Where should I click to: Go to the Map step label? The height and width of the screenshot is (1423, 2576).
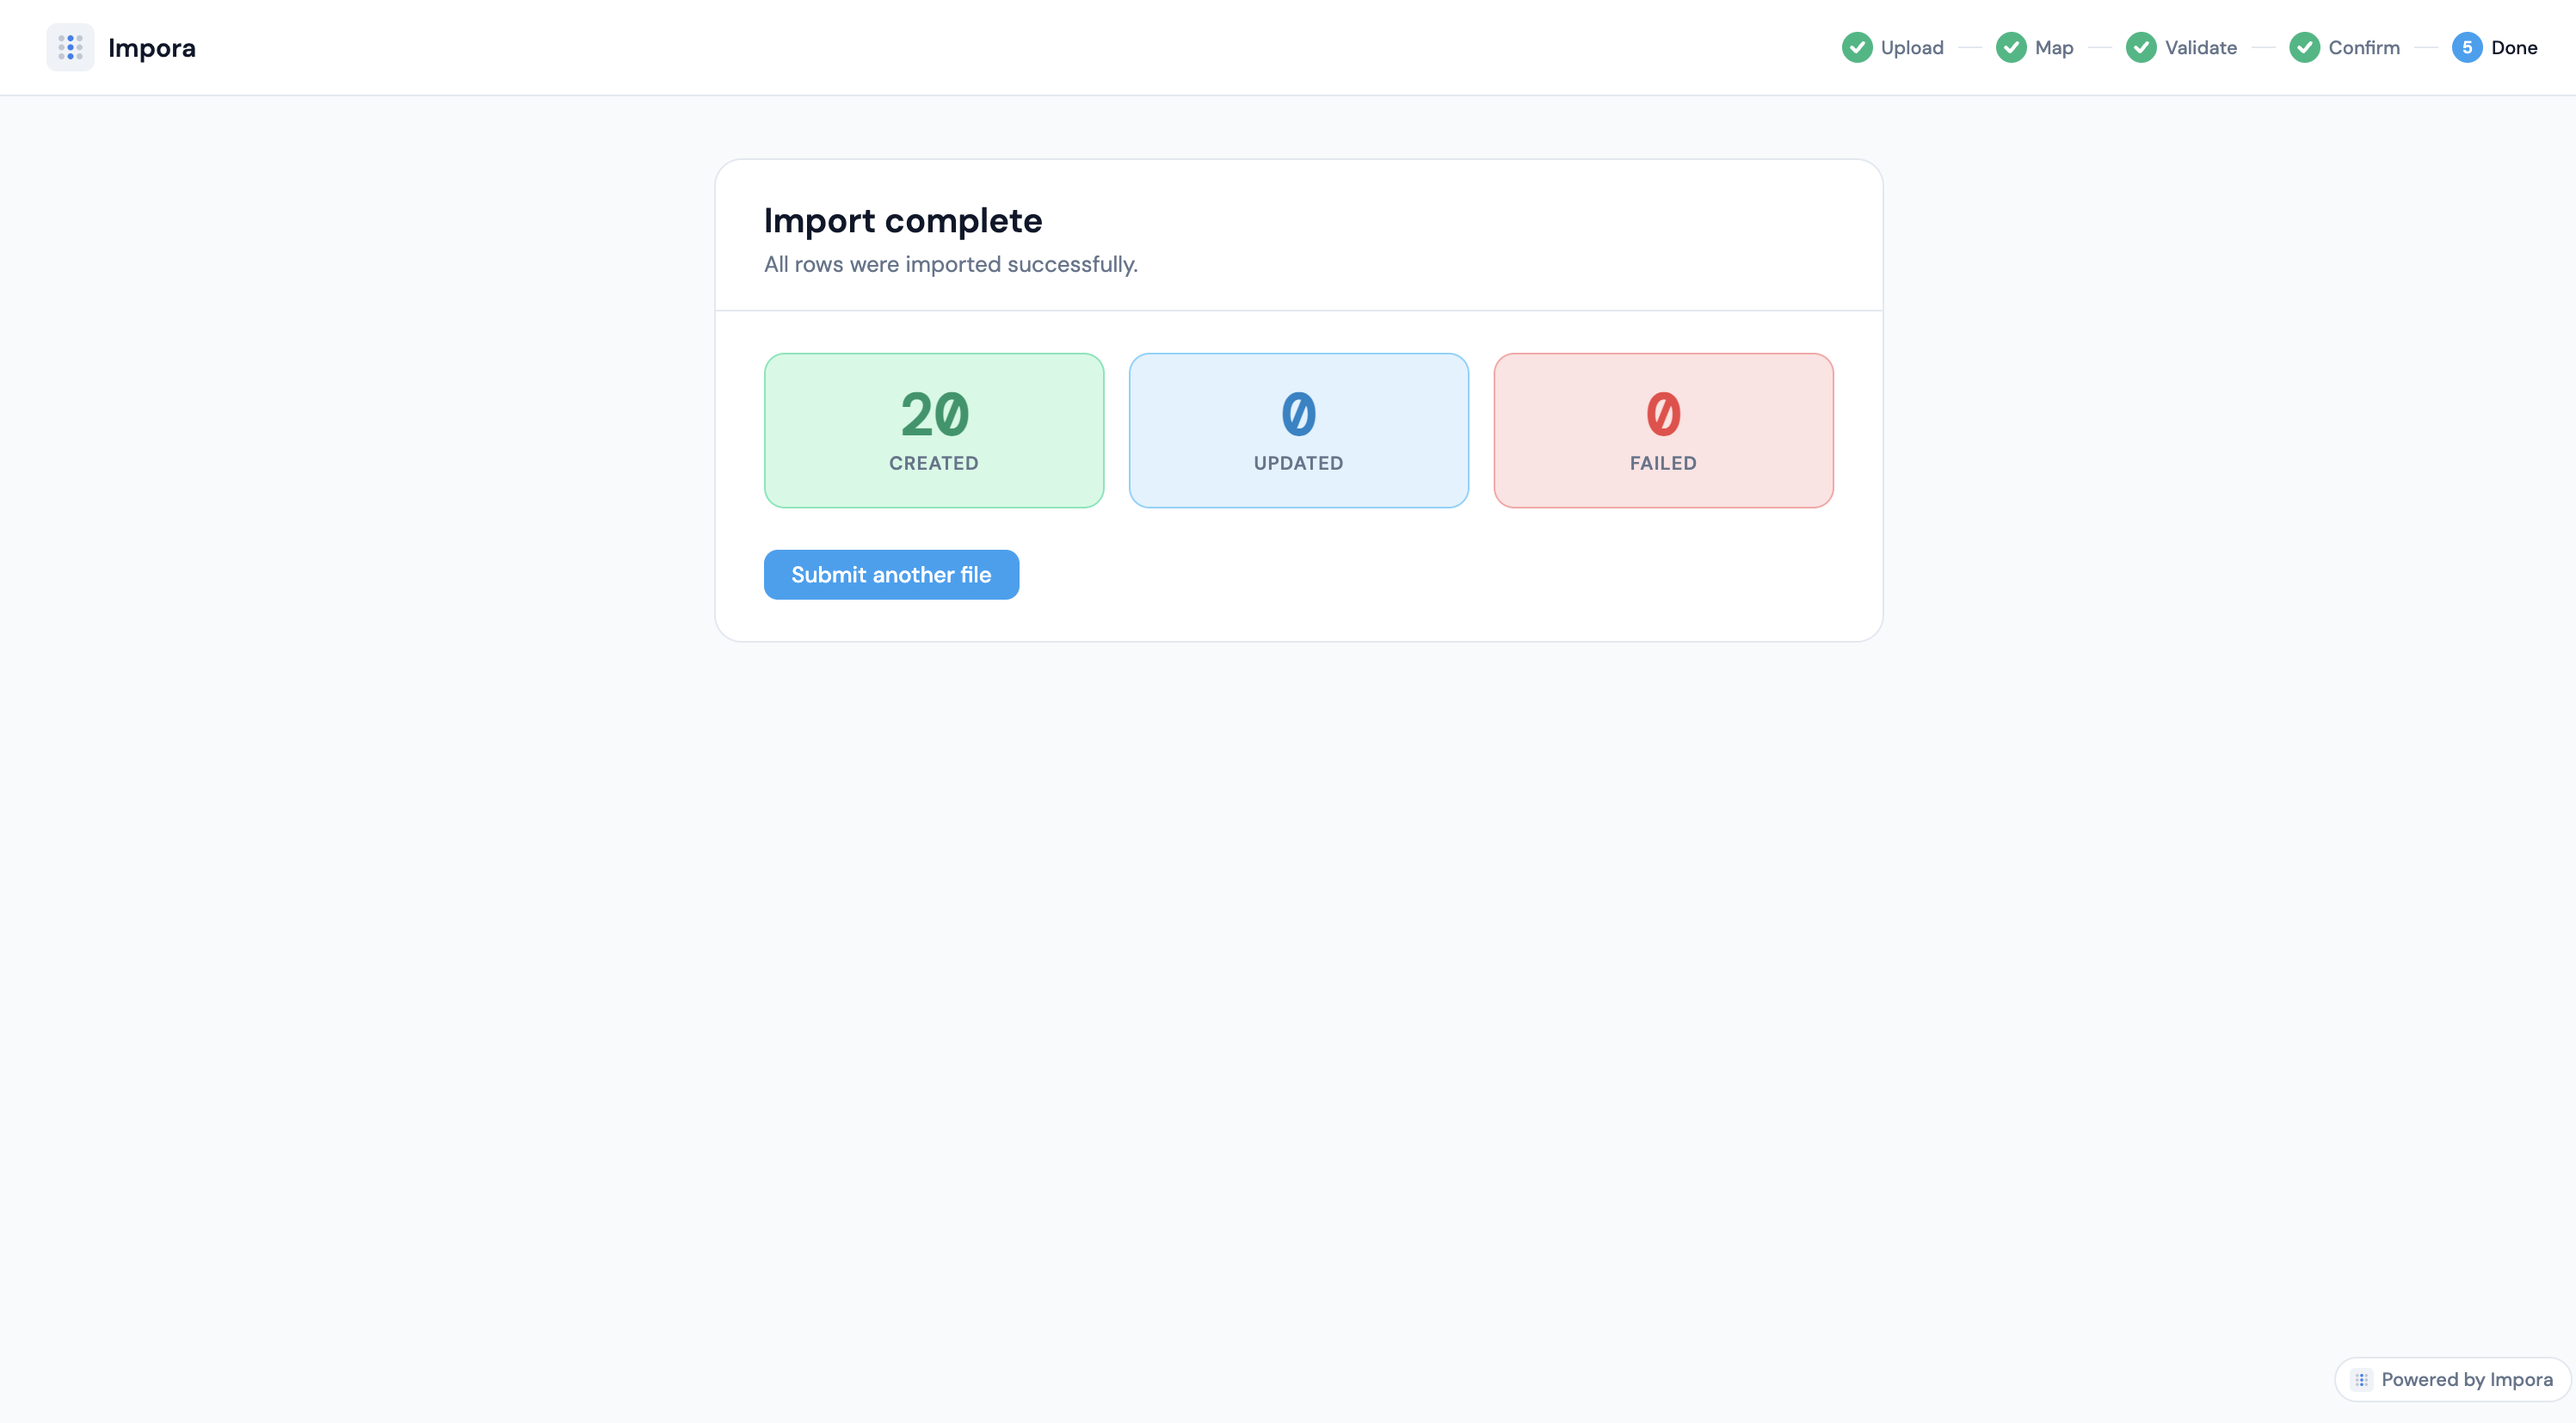click(2054, 47)
